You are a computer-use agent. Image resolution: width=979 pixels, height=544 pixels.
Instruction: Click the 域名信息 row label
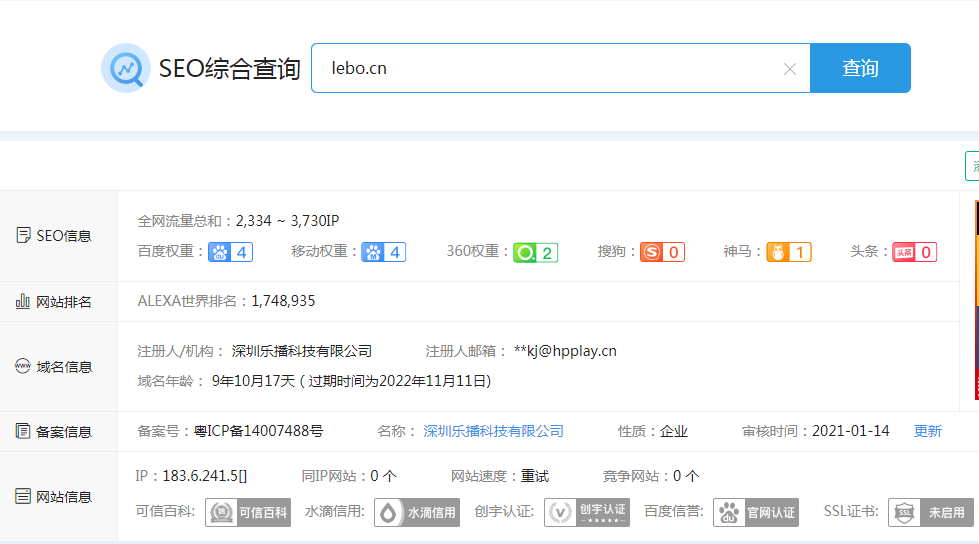click(x=64, y=367)
